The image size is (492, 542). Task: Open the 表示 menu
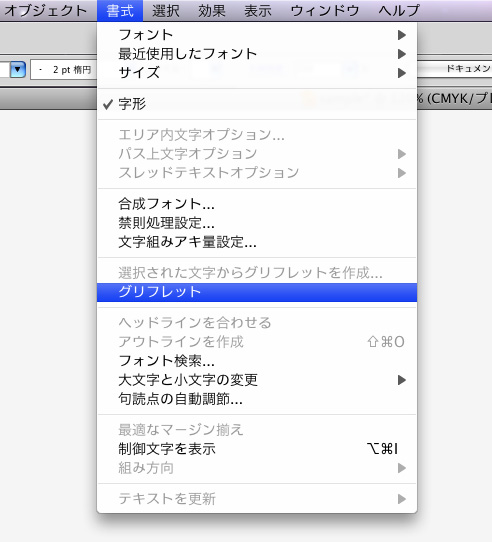point(258,11)
